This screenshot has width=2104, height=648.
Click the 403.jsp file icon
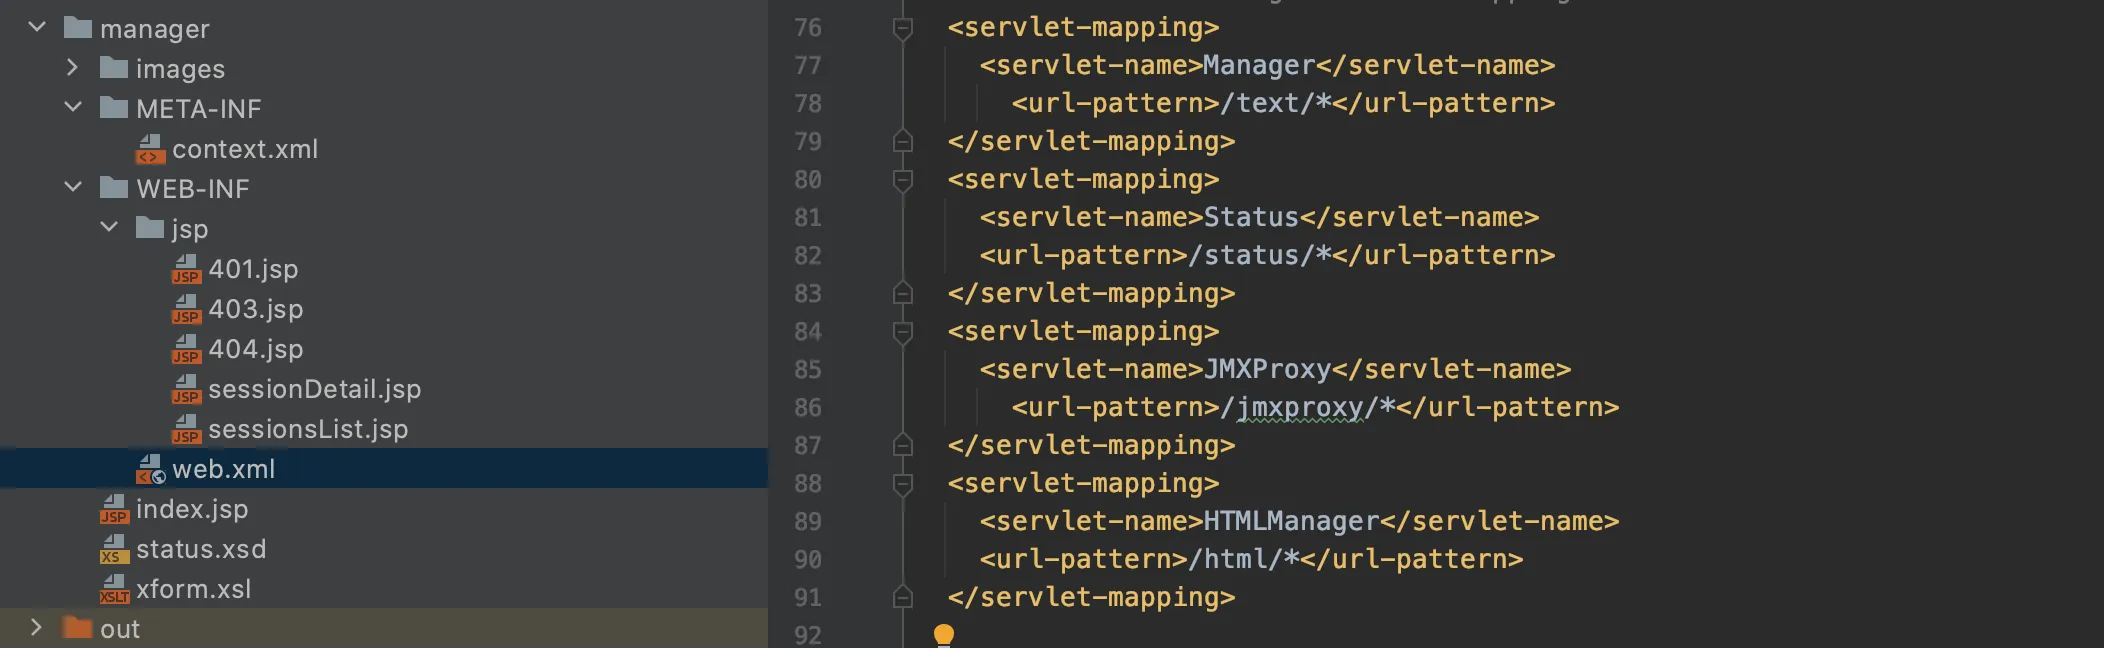(186, 308)
